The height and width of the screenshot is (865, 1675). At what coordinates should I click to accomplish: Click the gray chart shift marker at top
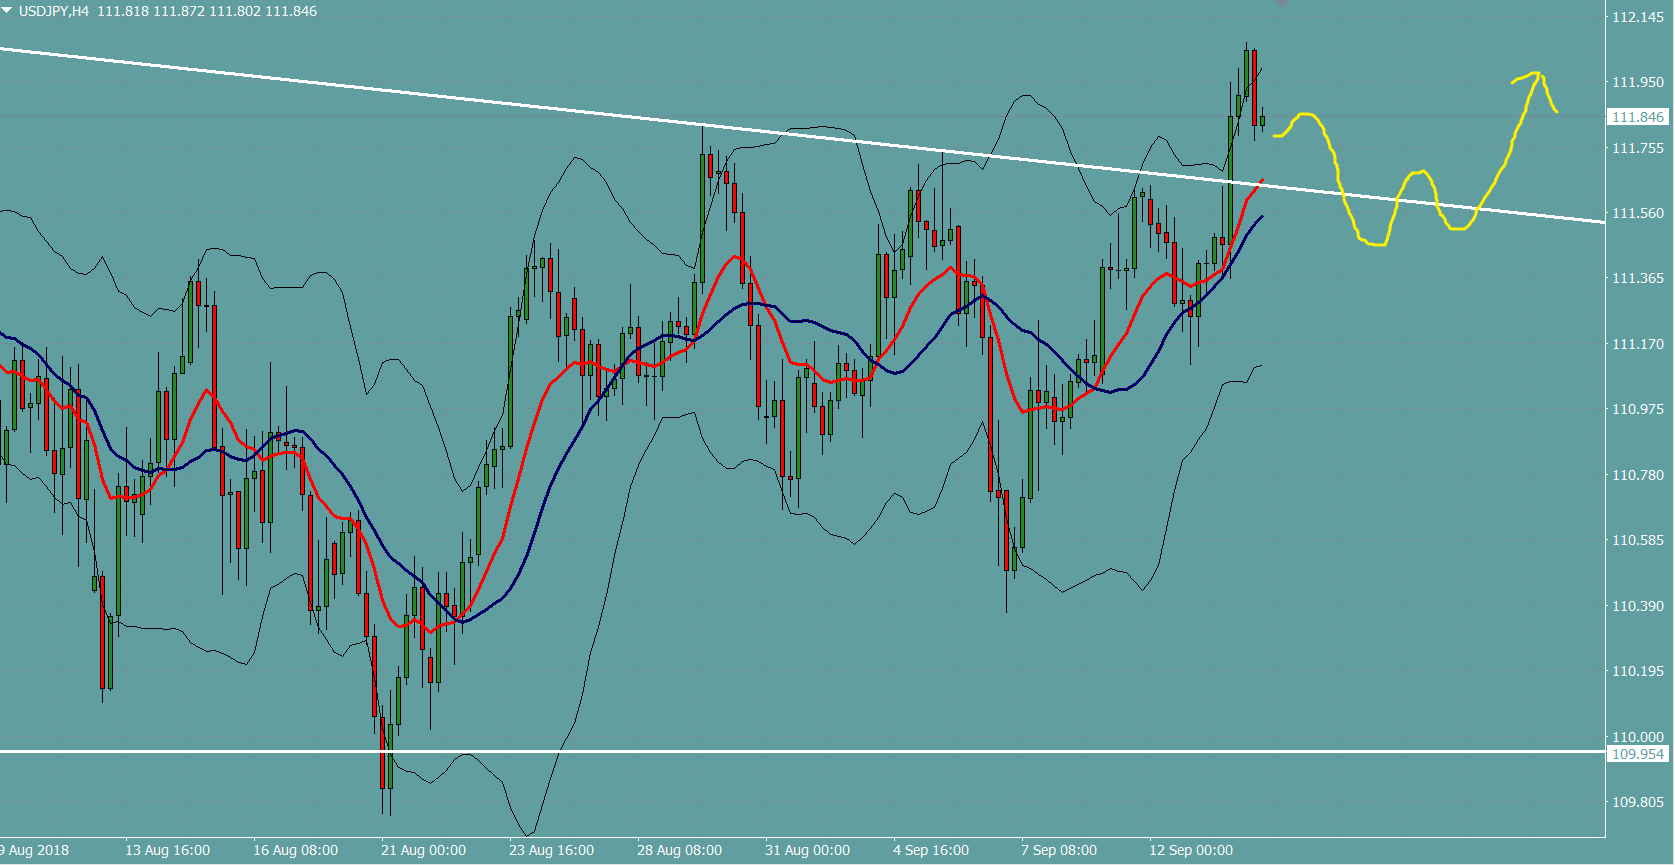[x=1282, y=3]
